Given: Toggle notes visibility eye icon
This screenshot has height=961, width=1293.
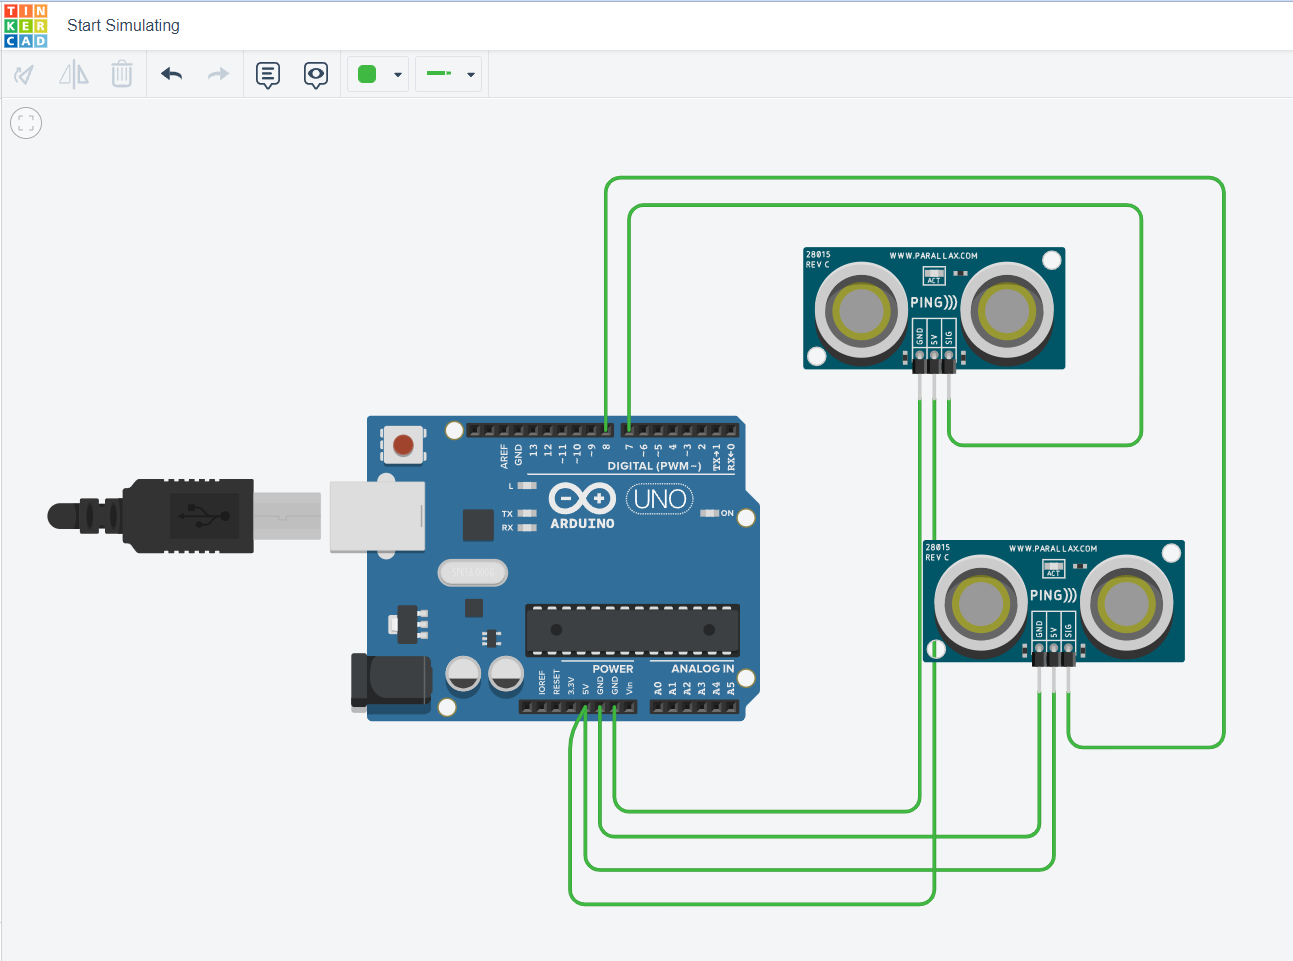Looking at the screenshot, I should 316,75.
